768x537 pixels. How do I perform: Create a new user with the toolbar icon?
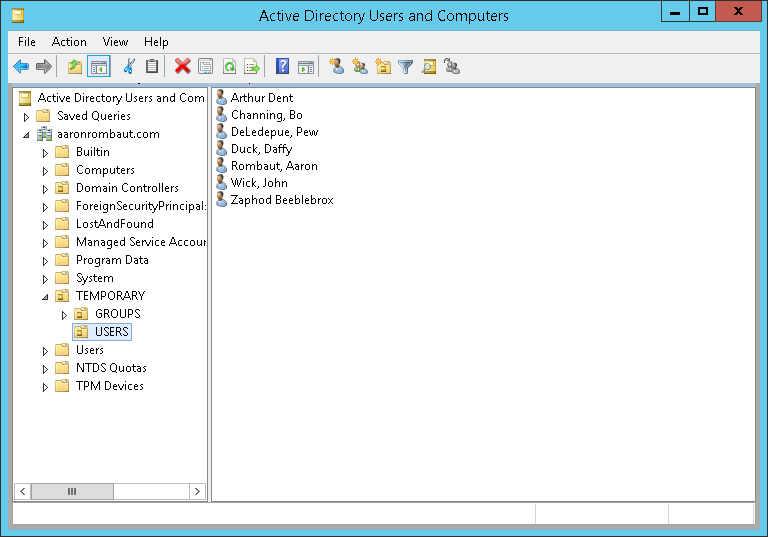pyautogui.click(x=336, y=66)
